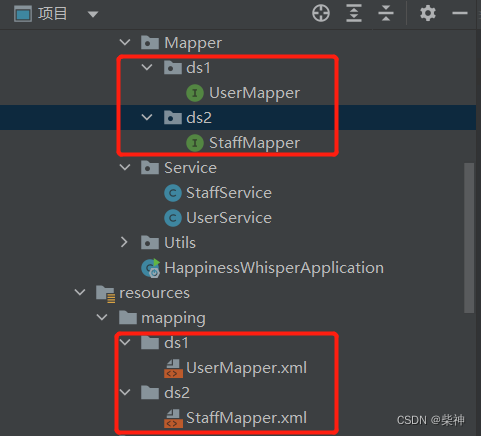Click the Expand All toolbar icon

point(354,13)
